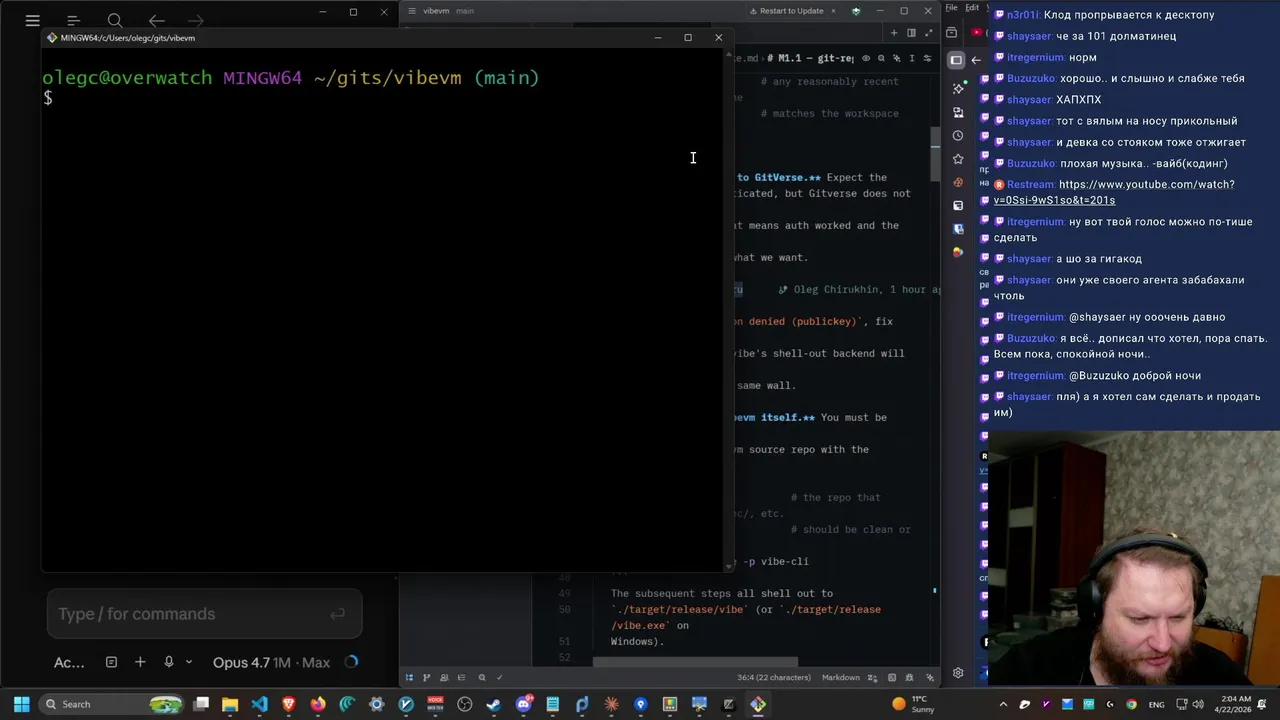Click the green shield icon in editor title bar
This screenshot has height=720, width=1280.
[856, 11]
